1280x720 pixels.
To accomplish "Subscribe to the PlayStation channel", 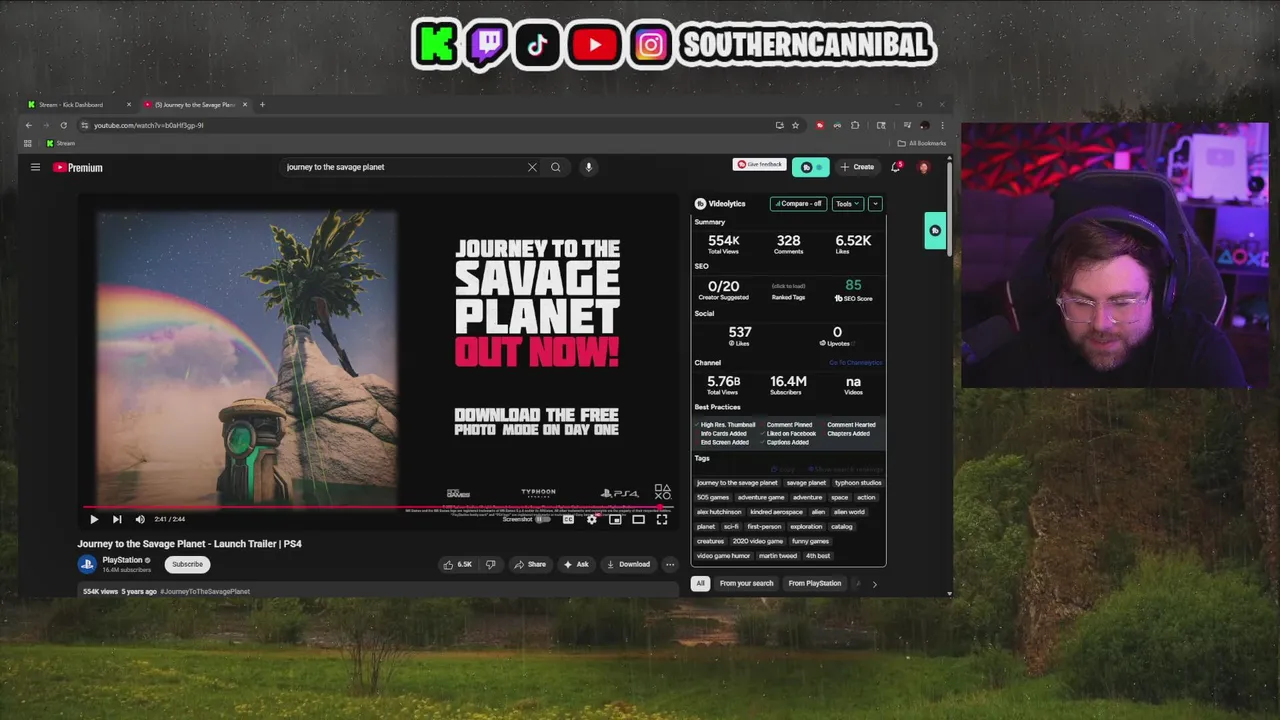I will tap(187, 564).
